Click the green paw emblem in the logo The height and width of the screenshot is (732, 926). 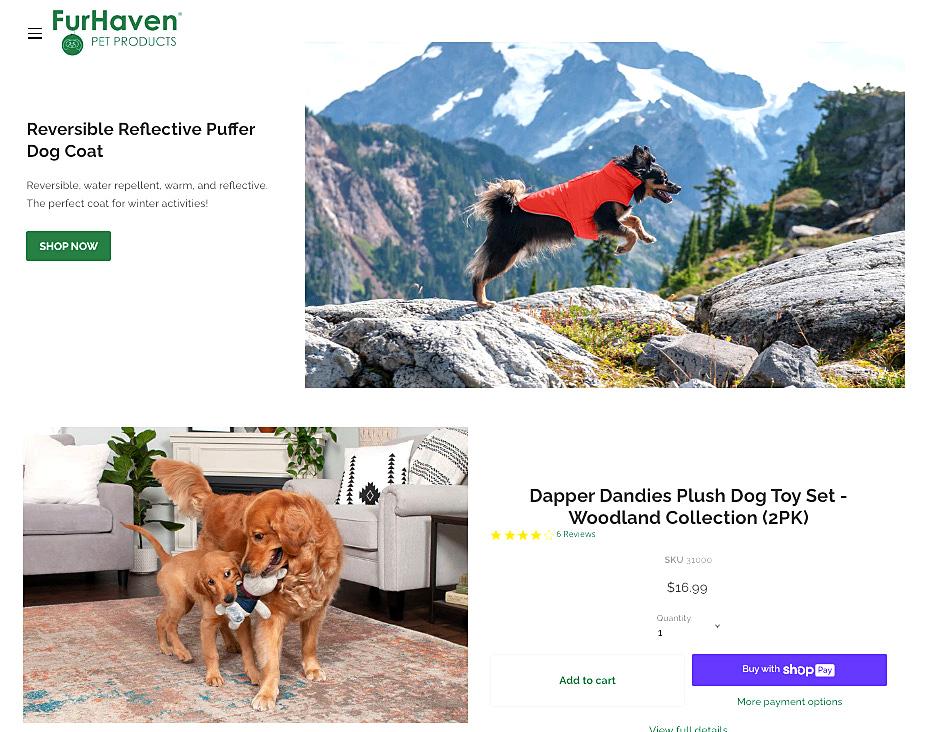tap(73, 44)
